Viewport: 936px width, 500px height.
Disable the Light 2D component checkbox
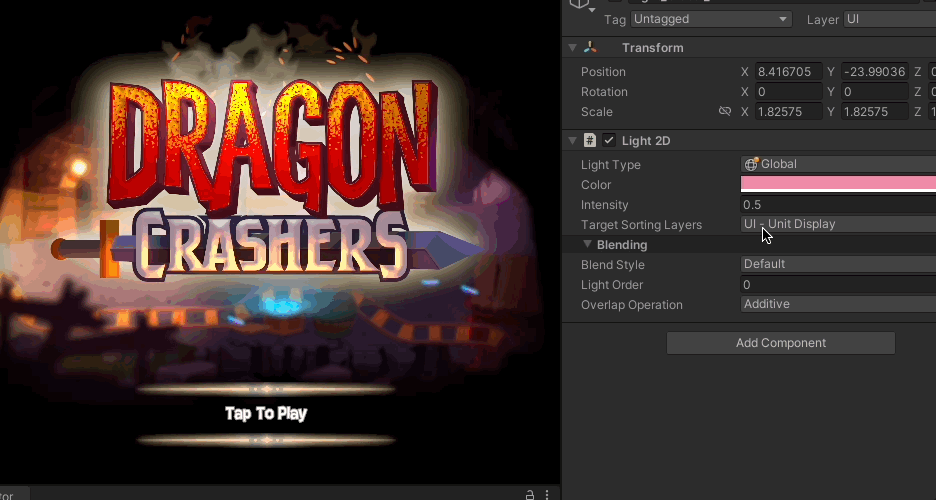point(608,140)
